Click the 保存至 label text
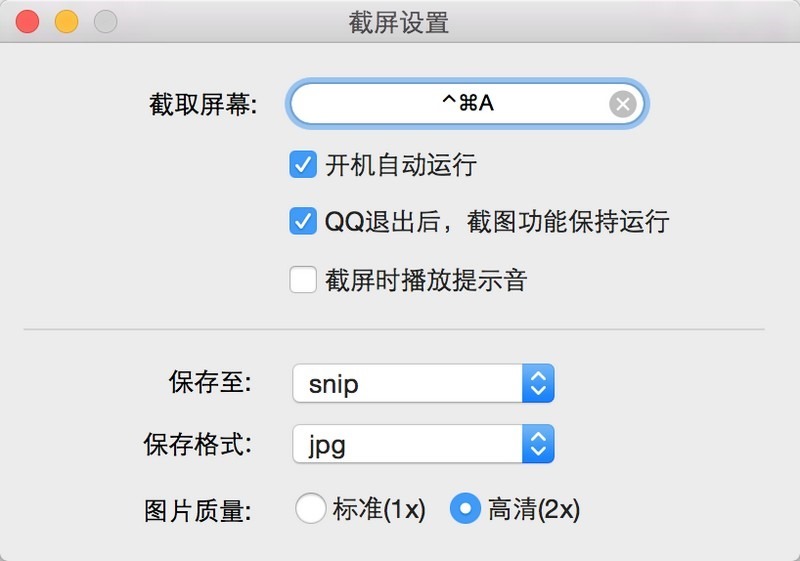The height and width of the screenshot is (561, 800). (x=211, y=384)
